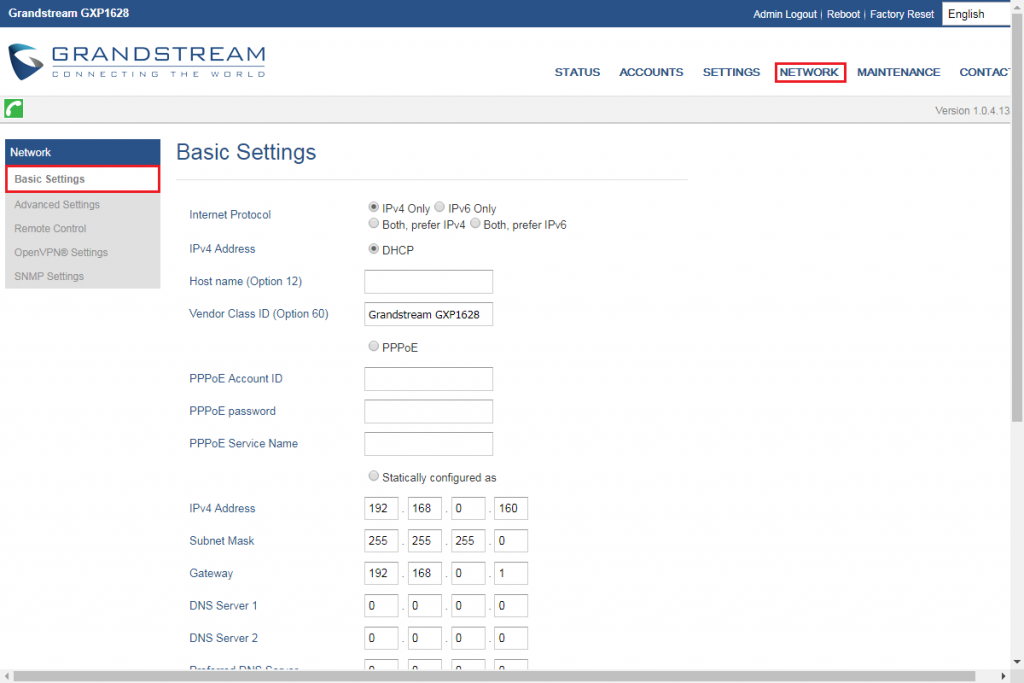Click DNS Server 2 fourth octet
The image size is (1024, 683).
[x=511, y=638]
